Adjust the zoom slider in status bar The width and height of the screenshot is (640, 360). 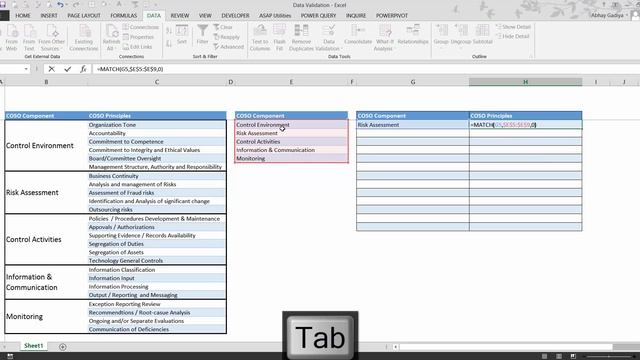click(x=608, y=356)
